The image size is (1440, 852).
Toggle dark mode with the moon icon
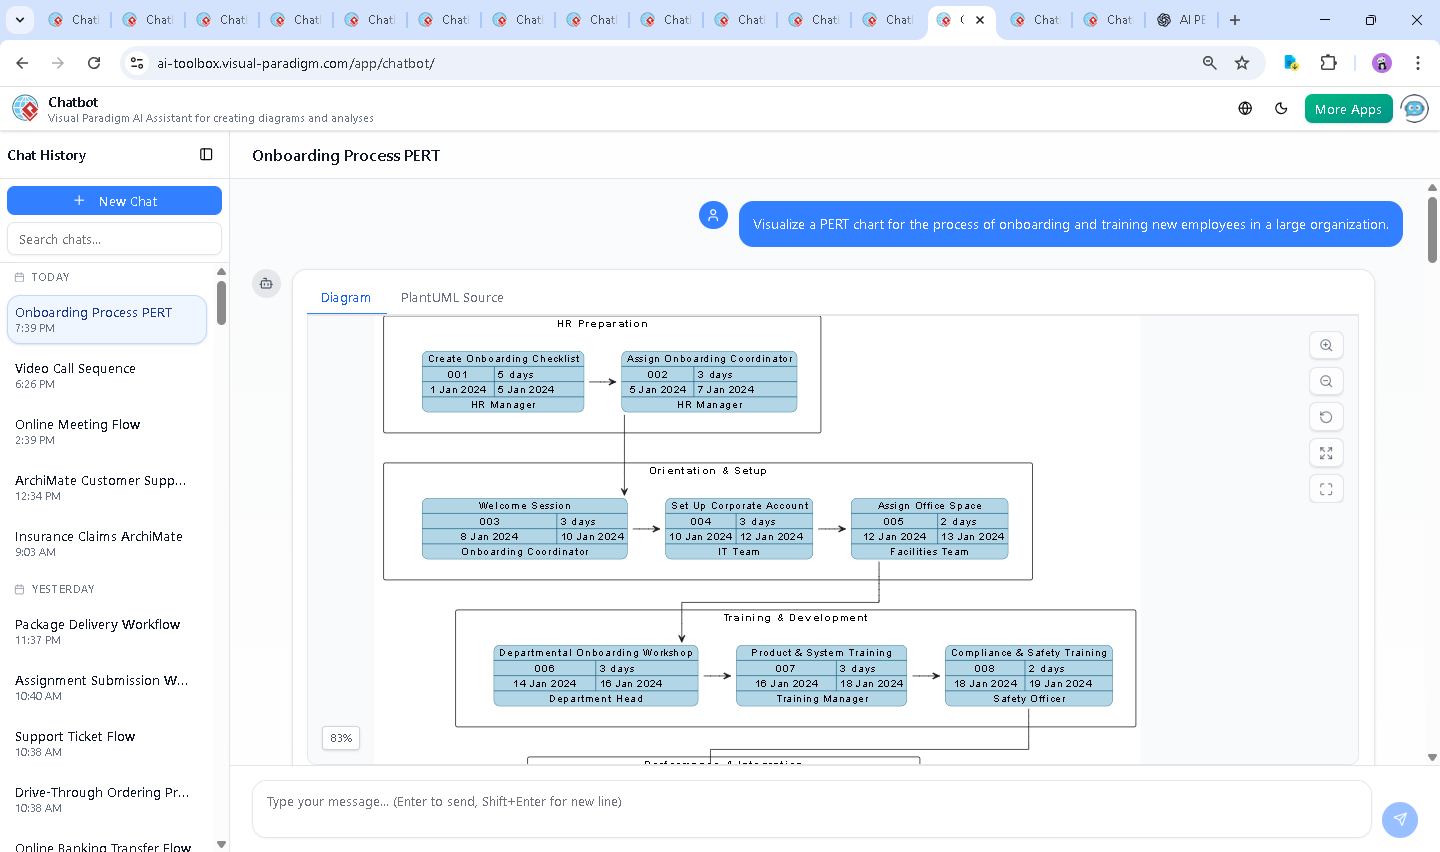[1281, 108]
